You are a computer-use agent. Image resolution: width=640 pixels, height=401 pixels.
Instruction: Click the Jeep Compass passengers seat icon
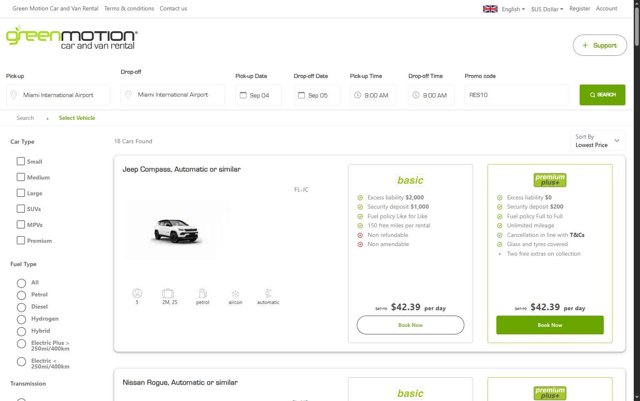point(137,293)
